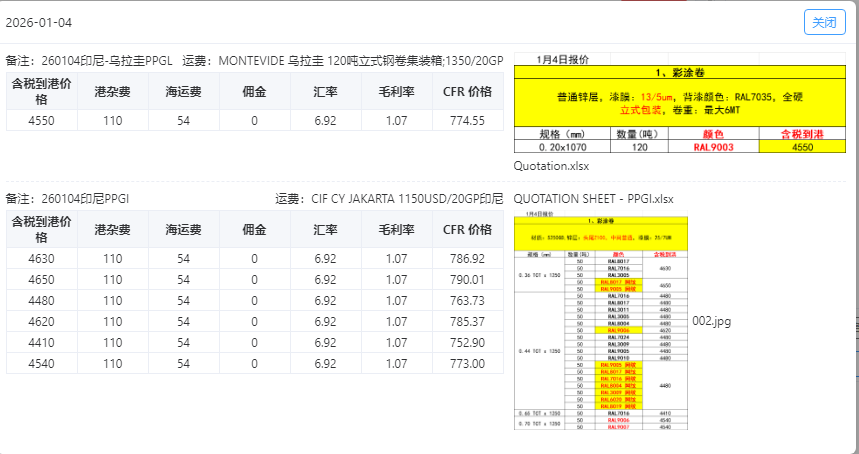Click the 关闭 button to close dialog
The width and height of the screenshot is (859, 454).
click(x=824, y=23)
